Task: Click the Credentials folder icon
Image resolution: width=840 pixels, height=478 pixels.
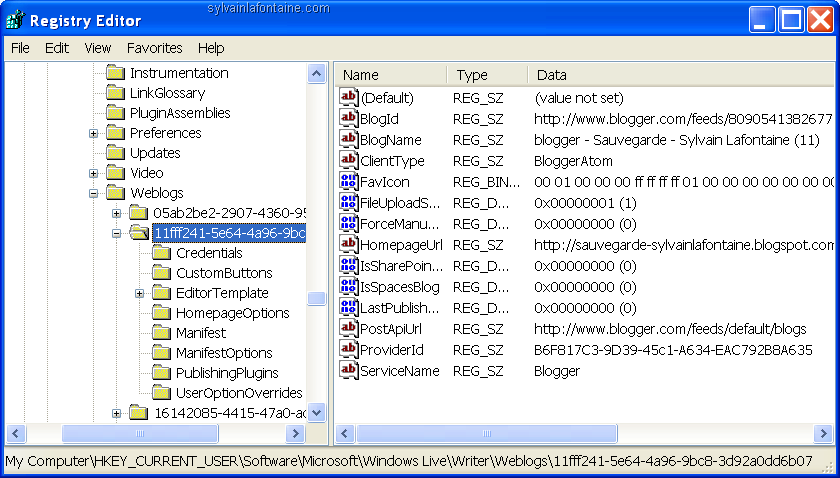Action: pos(161,252)
